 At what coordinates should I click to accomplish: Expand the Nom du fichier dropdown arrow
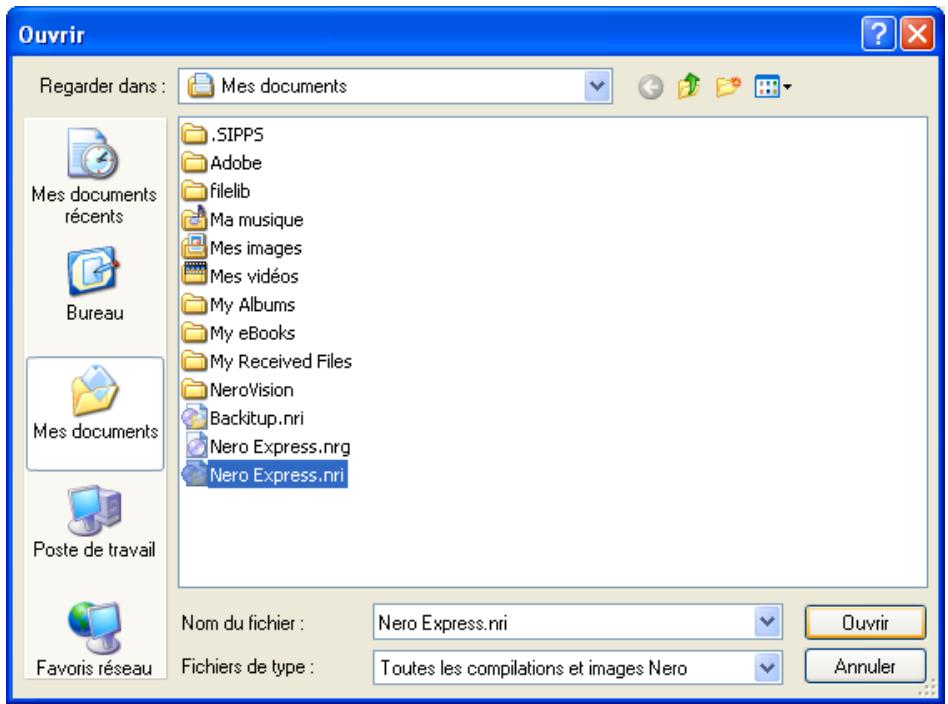(x=767, y=622)
